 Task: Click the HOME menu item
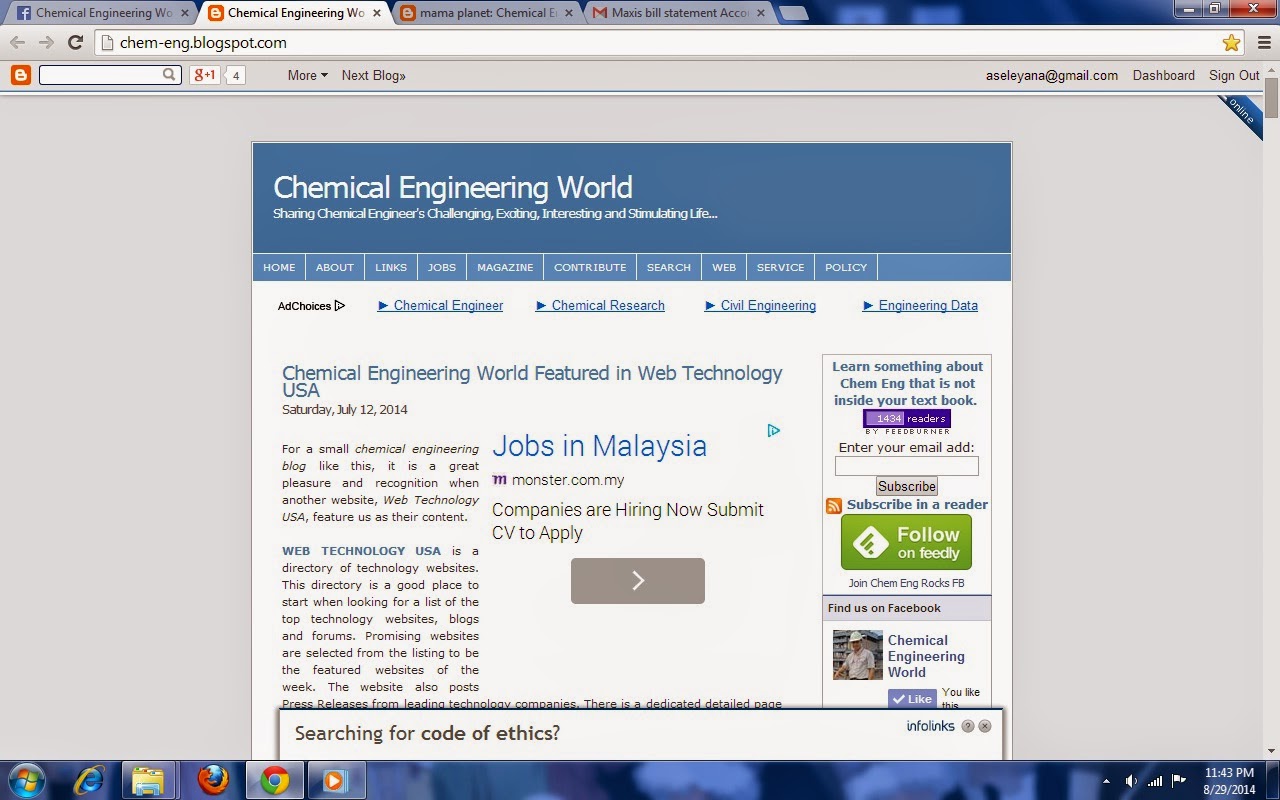point(279,267)
